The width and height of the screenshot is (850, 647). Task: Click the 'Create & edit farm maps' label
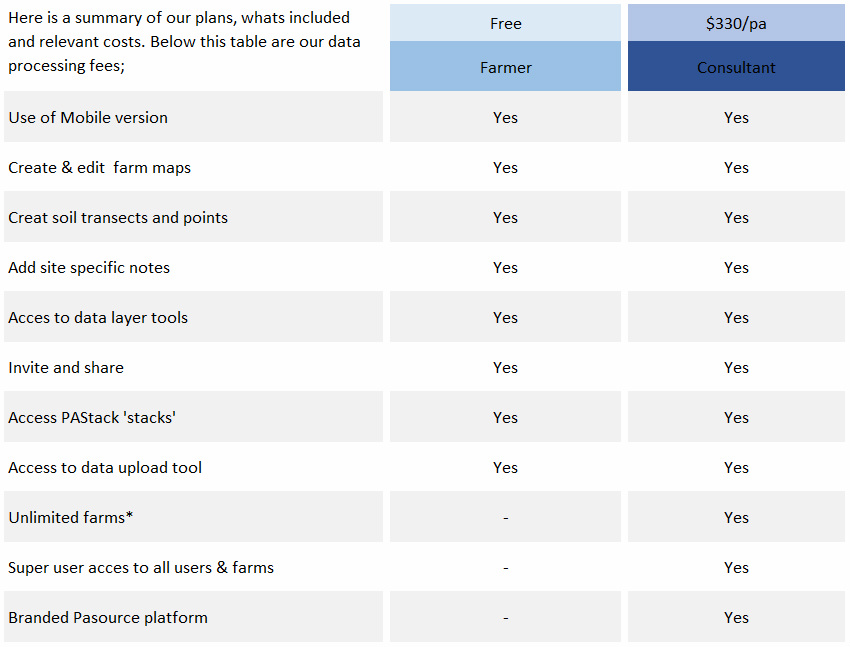pyautogui.click(x=99, y=167)
